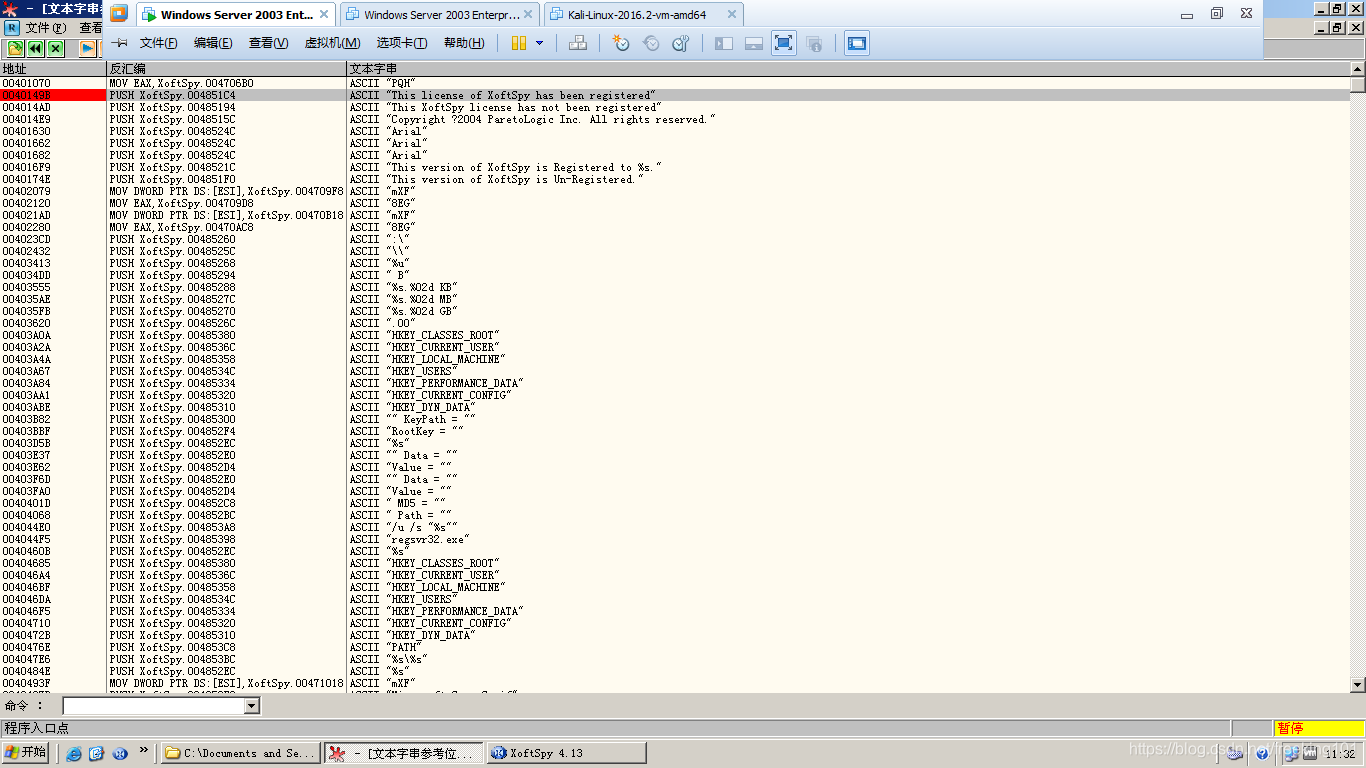Click scrollbar down arrow of string list
This screenshot has height=768, width=1366.
click(x=1358, y=684)
